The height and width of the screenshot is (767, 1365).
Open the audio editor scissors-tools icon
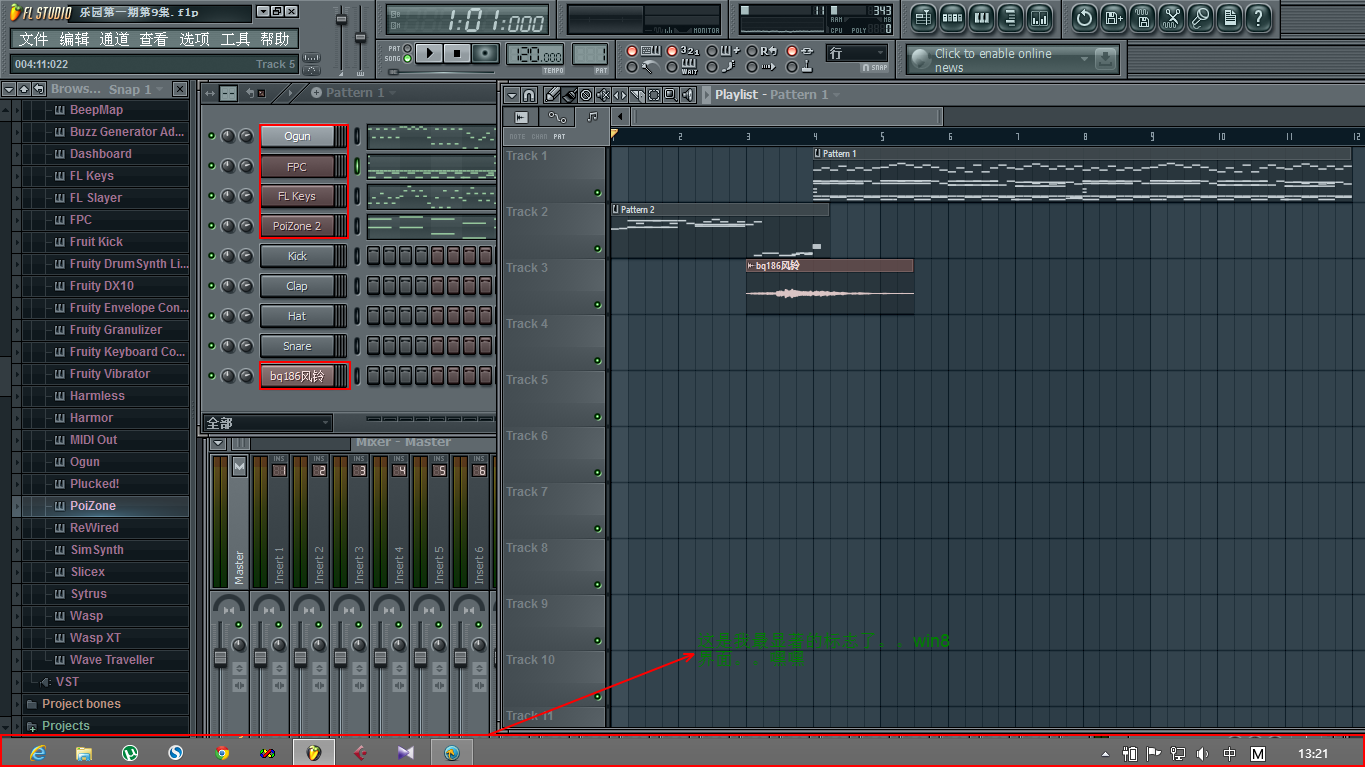coord(1172,17)
